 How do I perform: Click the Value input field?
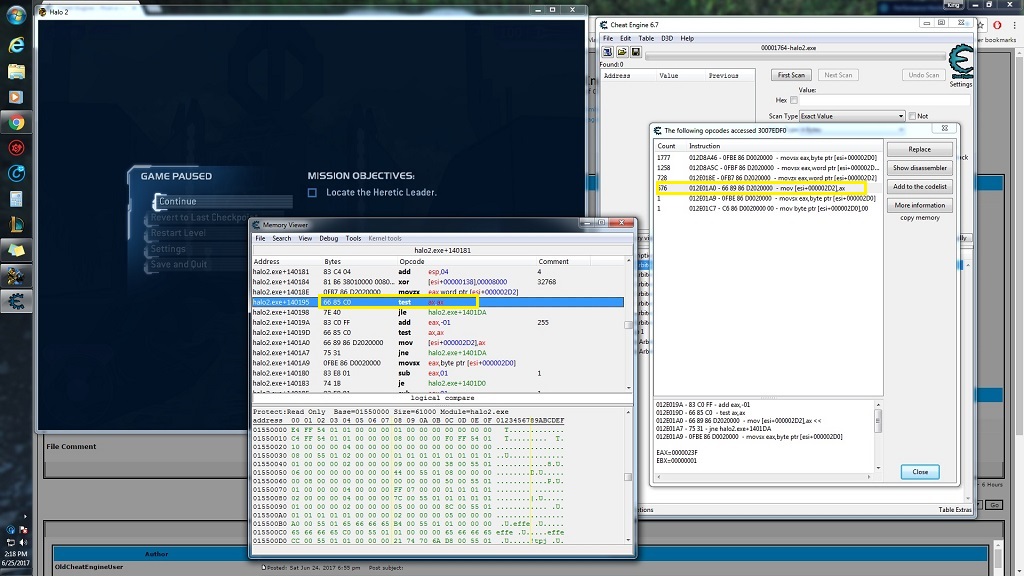coord(884,100)
